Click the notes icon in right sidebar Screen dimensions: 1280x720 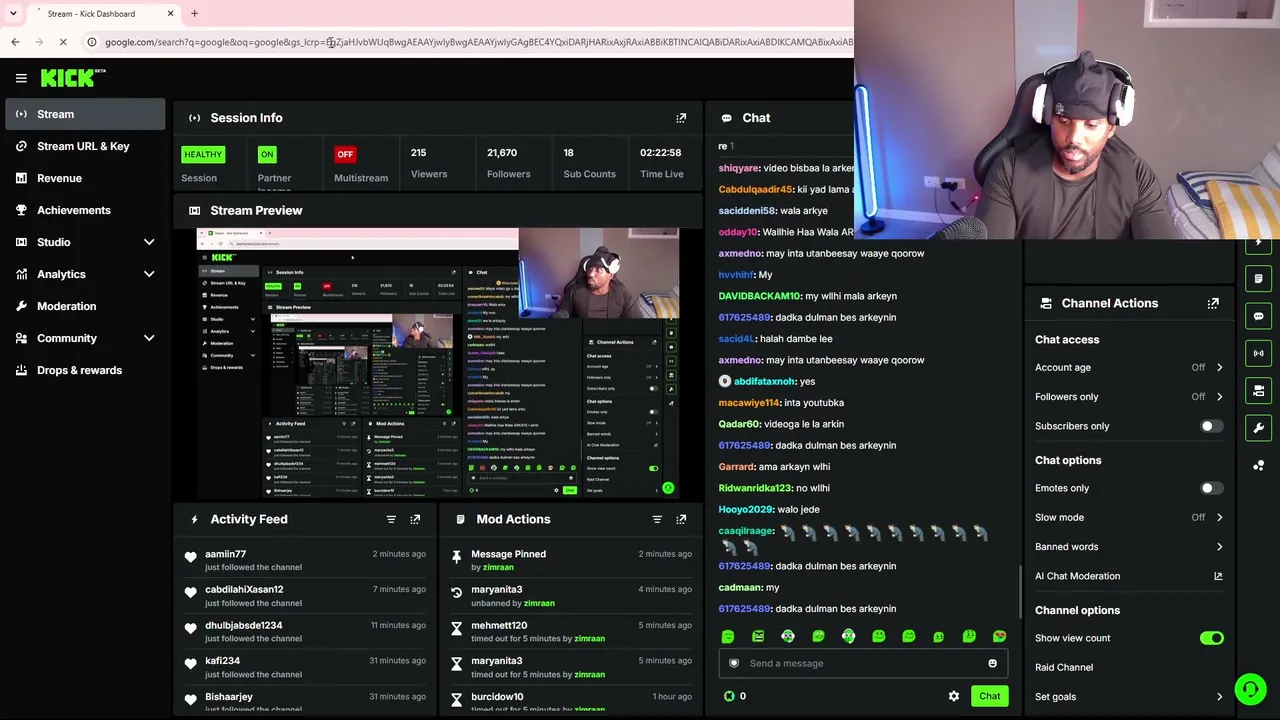1259,279
